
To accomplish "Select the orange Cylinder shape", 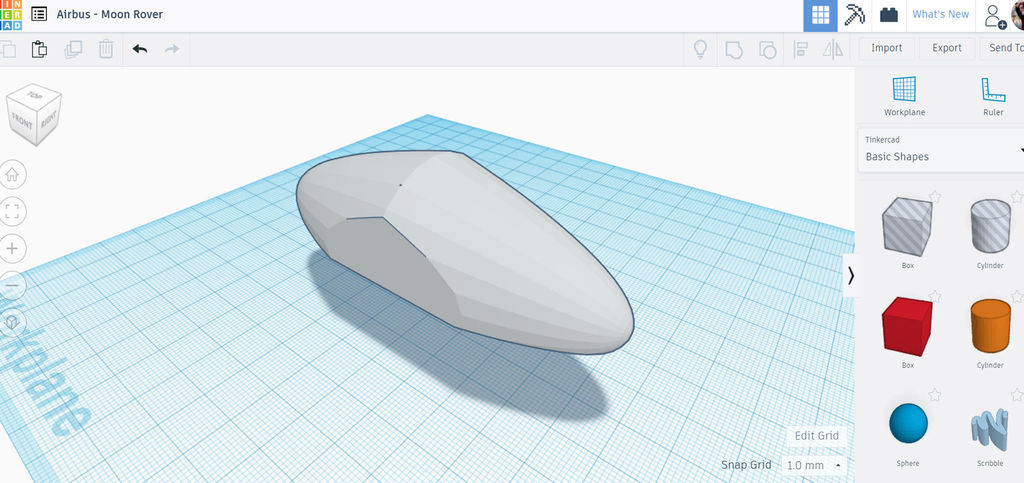I will coord(990,326).
